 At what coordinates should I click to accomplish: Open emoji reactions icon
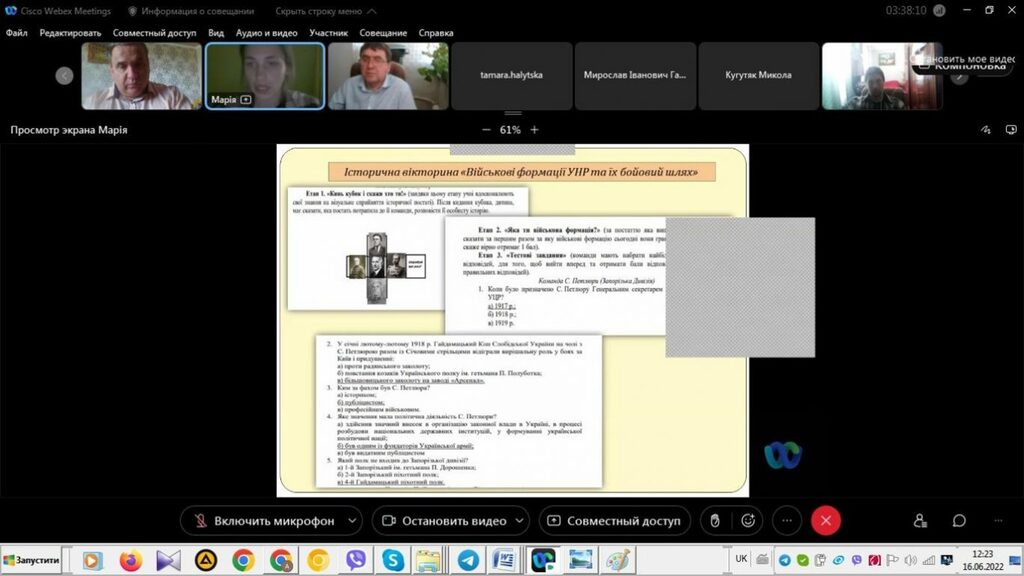(x=748, y=521)
